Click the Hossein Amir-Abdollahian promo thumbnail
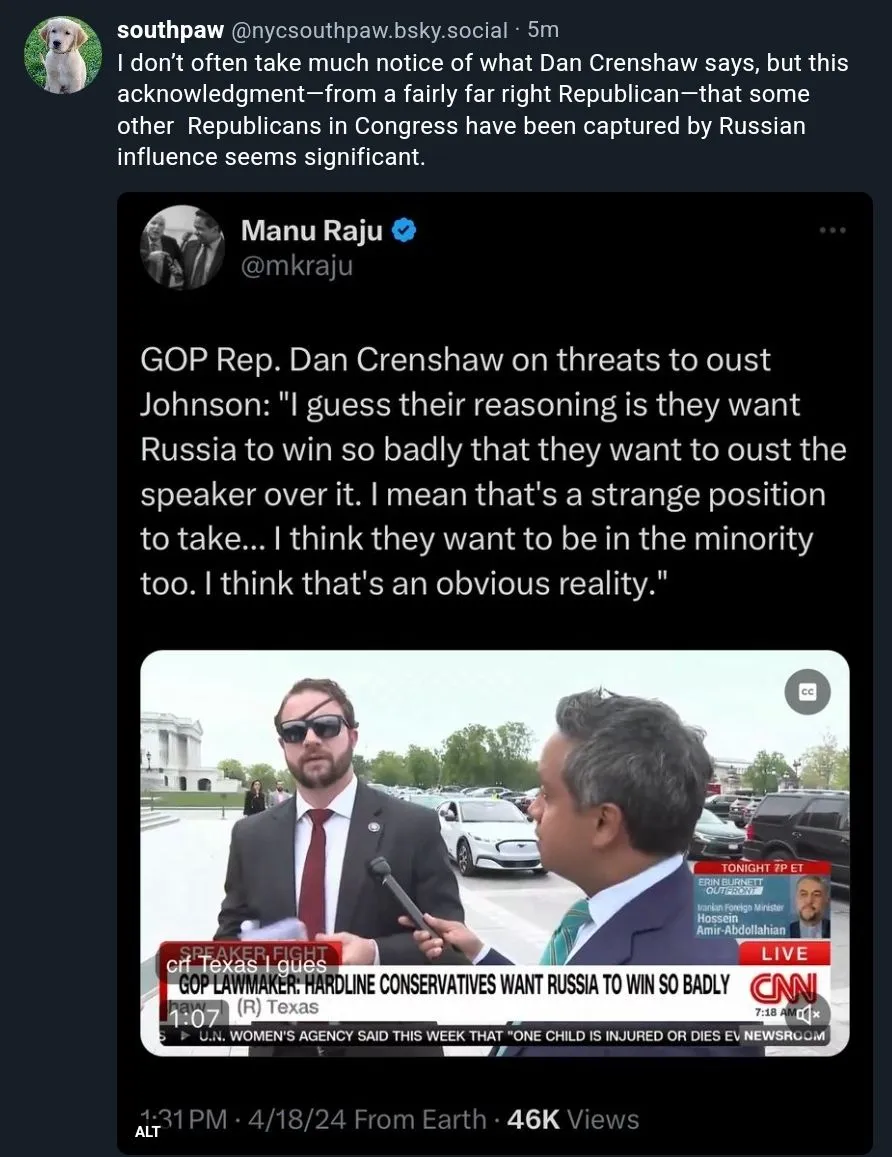892x1157 pixels. click(808, 906)
